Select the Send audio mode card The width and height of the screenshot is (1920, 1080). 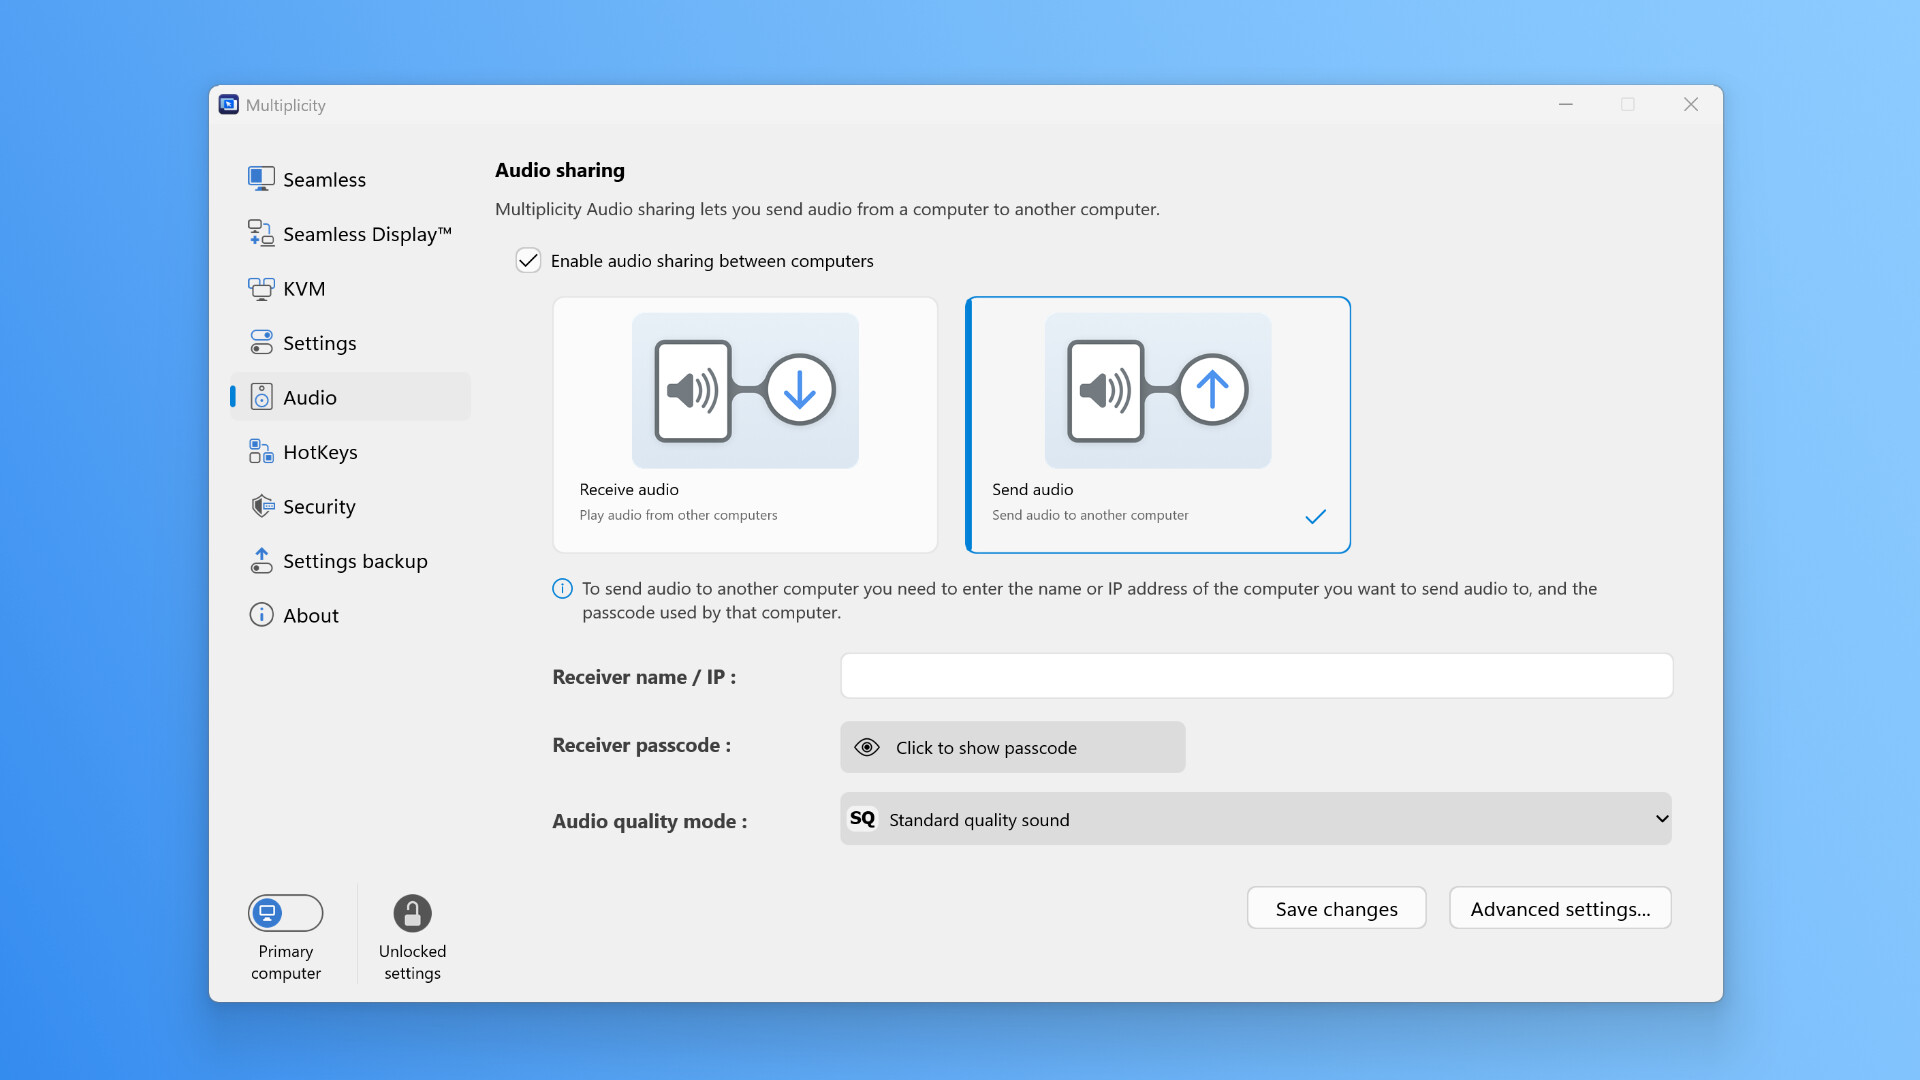point(1157,424)
